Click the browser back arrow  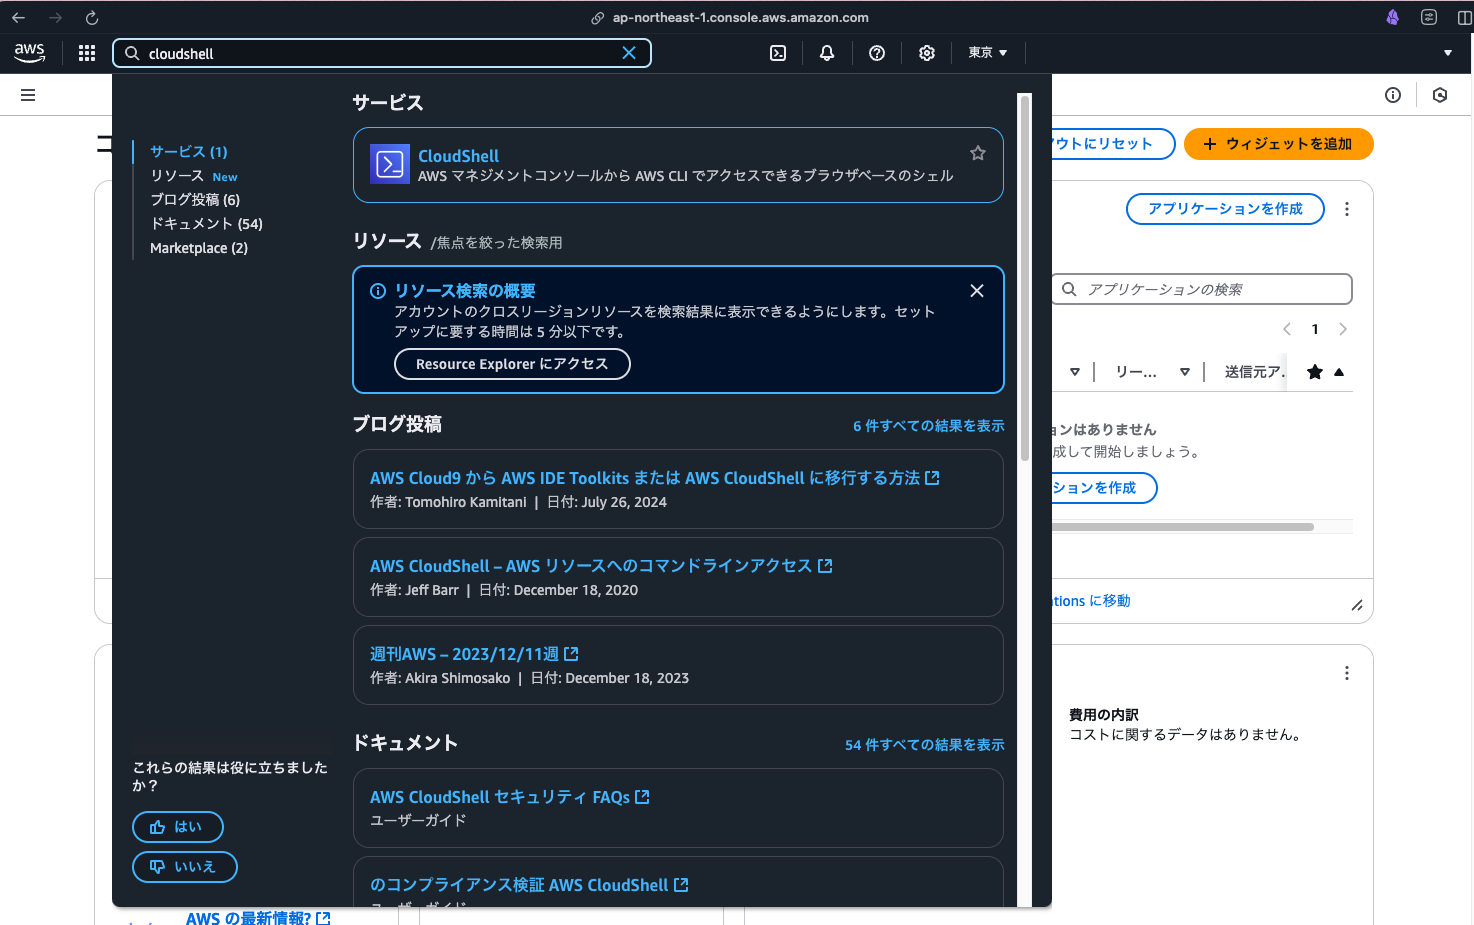click(18, 18)
